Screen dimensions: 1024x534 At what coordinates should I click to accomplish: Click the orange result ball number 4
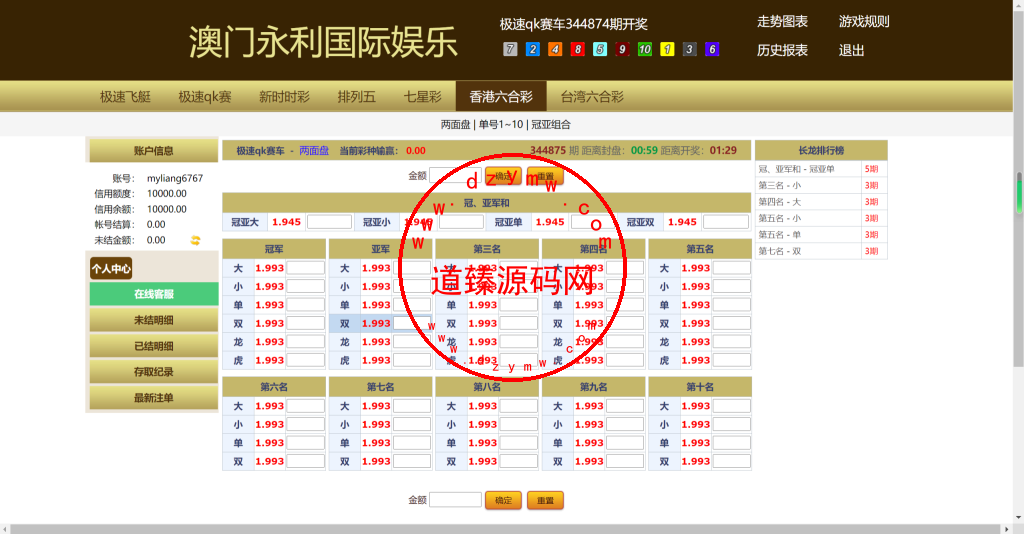point(555,49)
